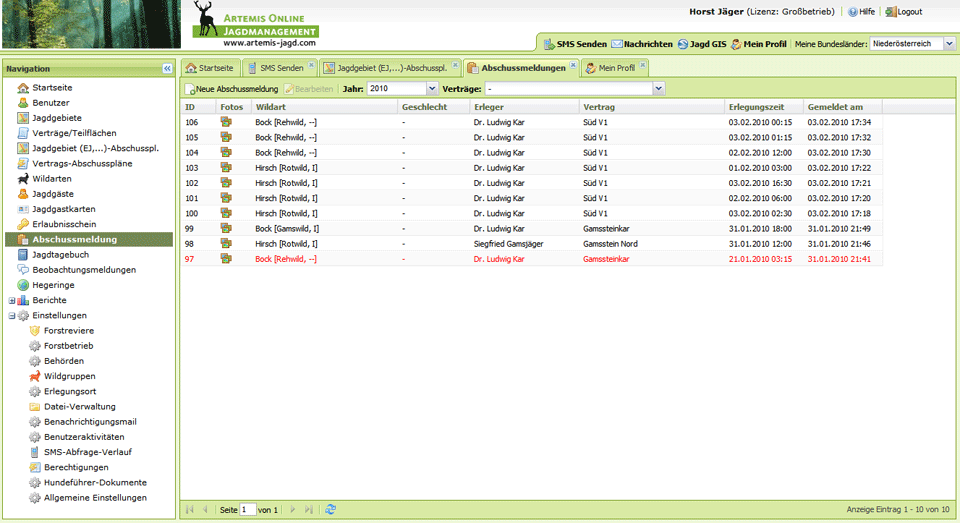This screenshot has width=960, height=523.
Task: Open Verträge/Teilflächen navigation entry
Action: tap(74, 133)
